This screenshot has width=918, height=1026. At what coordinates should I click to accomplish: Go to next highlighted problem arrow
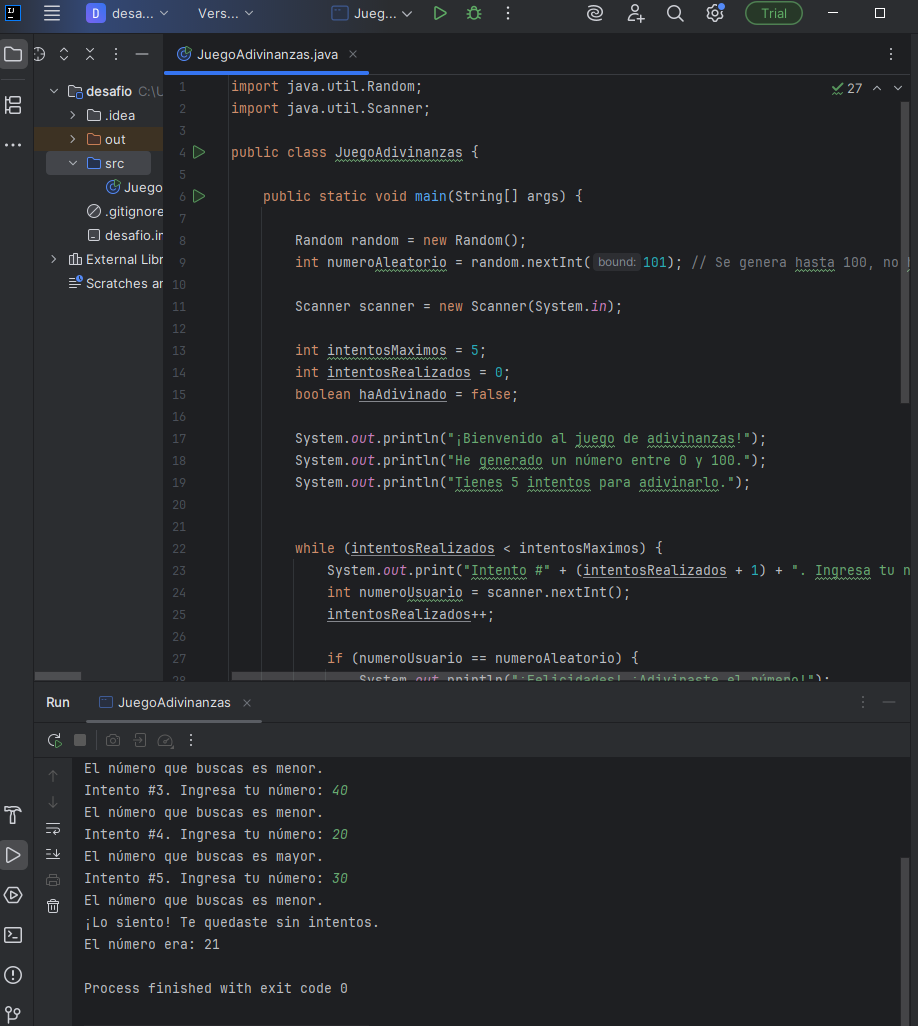pyautogui.click(x=898, y=88)
